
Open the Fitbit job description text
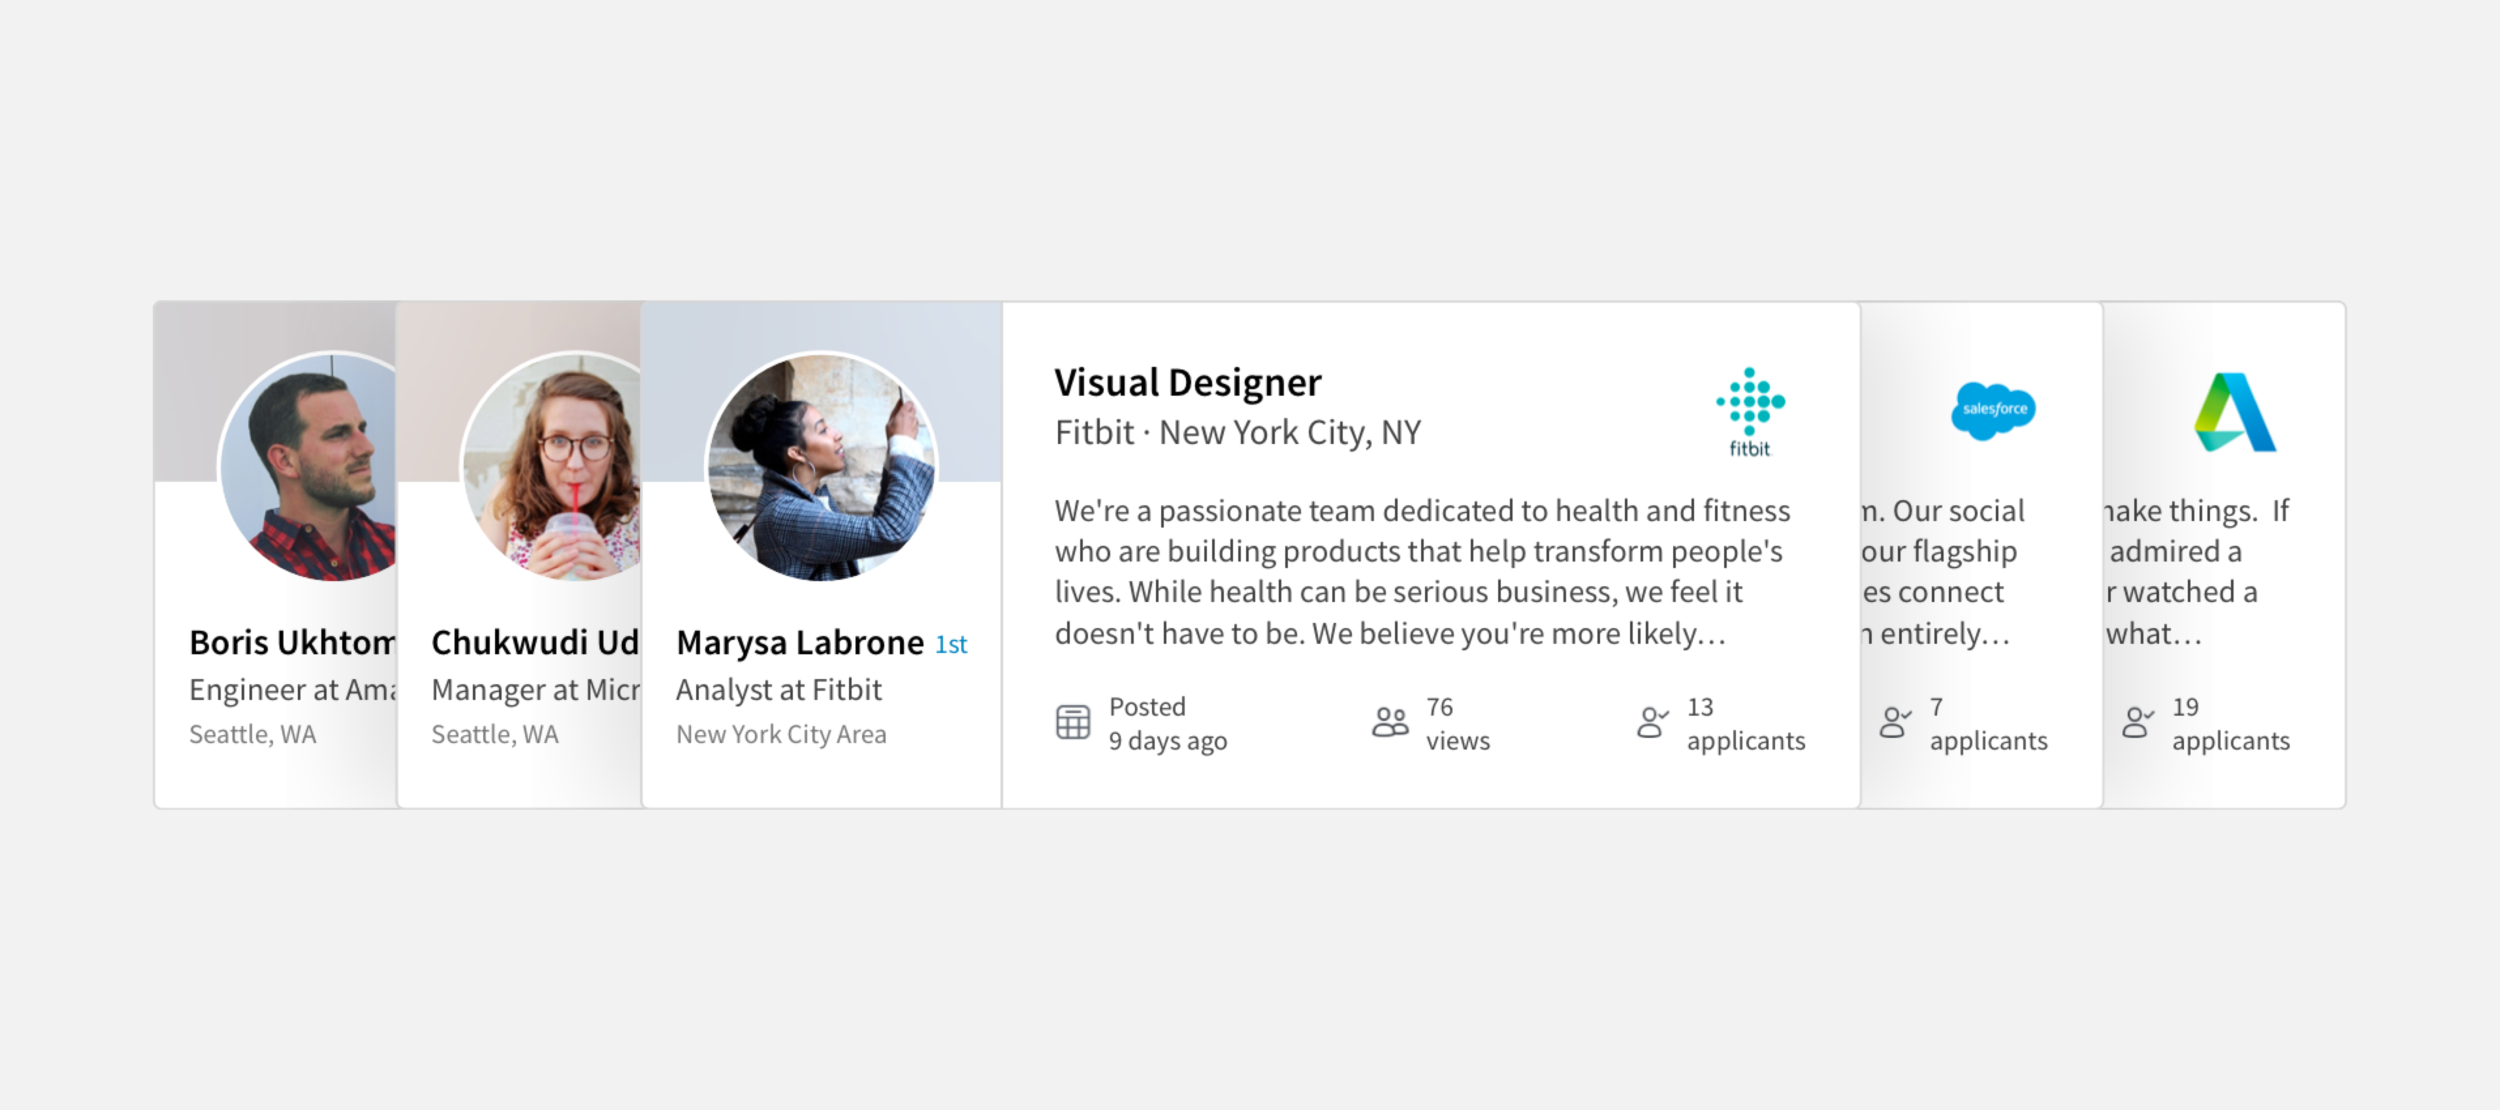pyautogui.click(x=1422, y=572)
